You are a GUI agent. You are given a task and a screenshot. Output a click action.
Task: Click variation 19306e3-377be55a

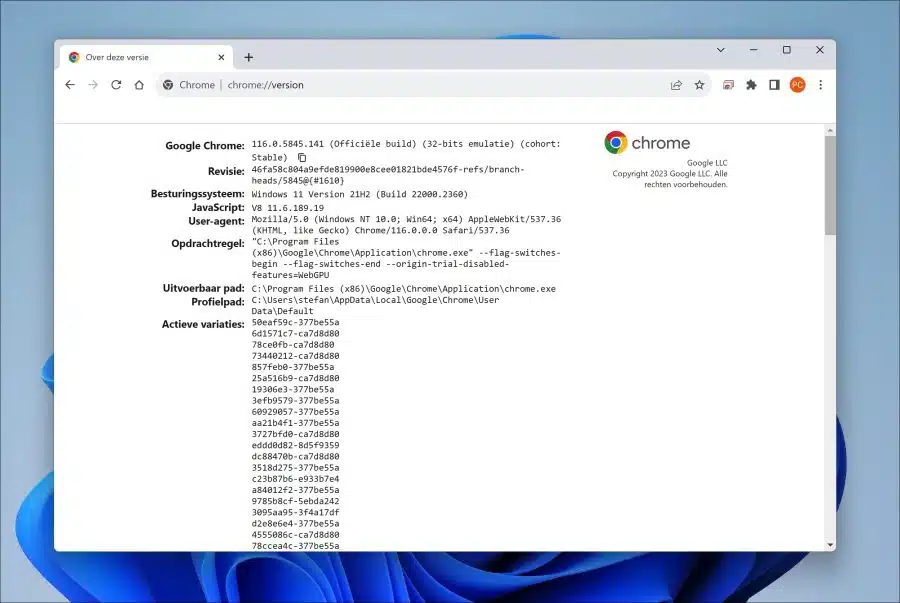click(293, 390)
